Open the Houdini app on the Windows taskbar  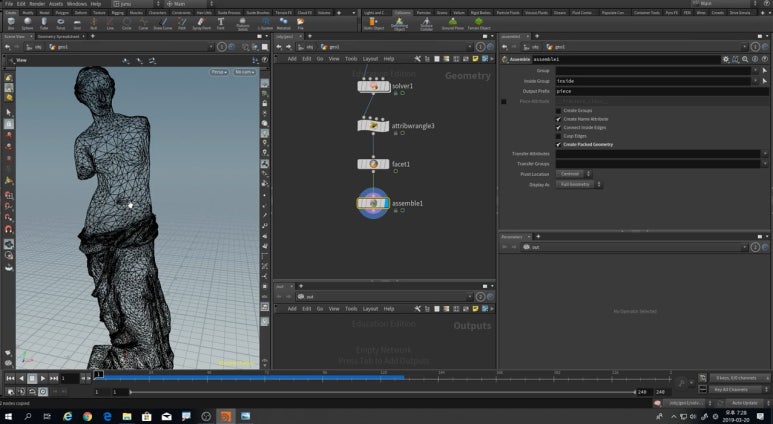tap(225, 417)
